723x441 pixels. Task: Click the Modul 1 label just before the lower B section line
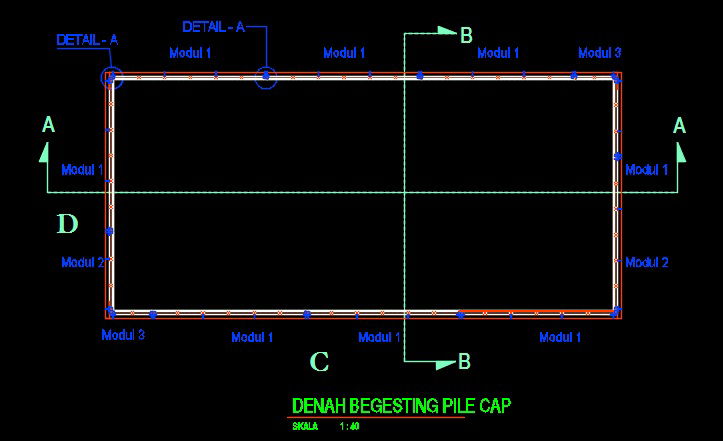click(x=379, y=337)
